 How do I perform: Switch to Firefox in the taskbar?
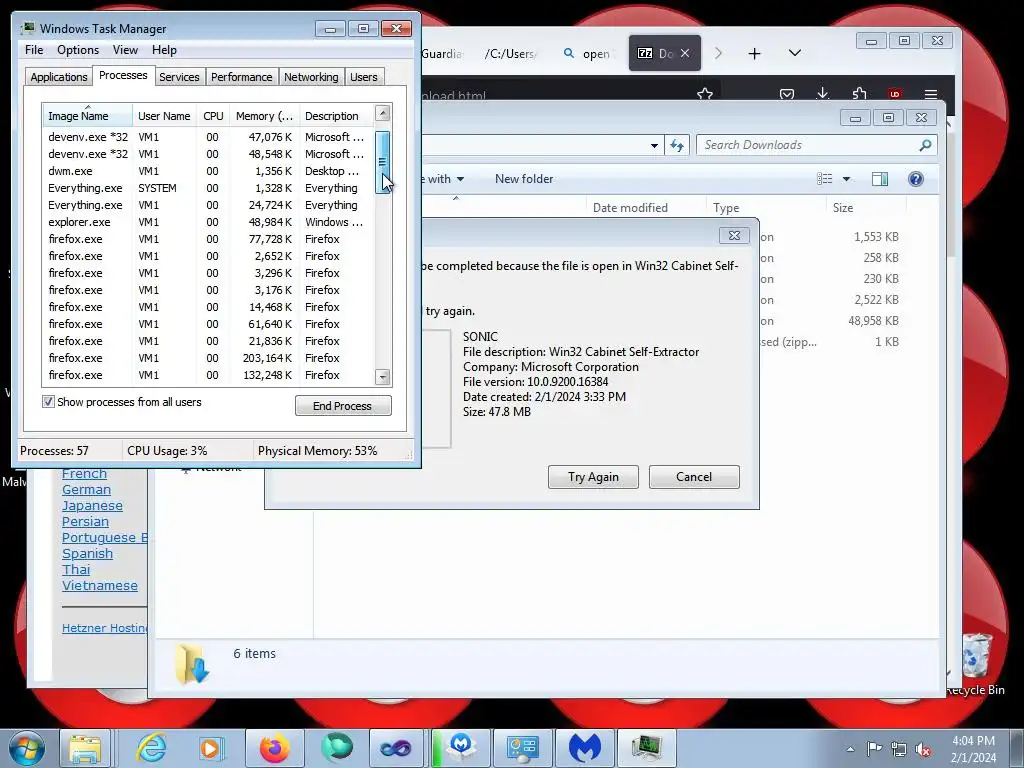274,748
